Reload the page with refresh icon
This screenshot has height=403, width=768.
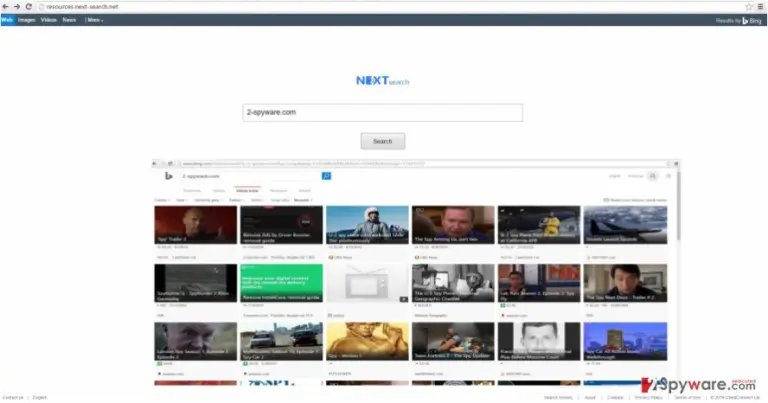(28, 6)
